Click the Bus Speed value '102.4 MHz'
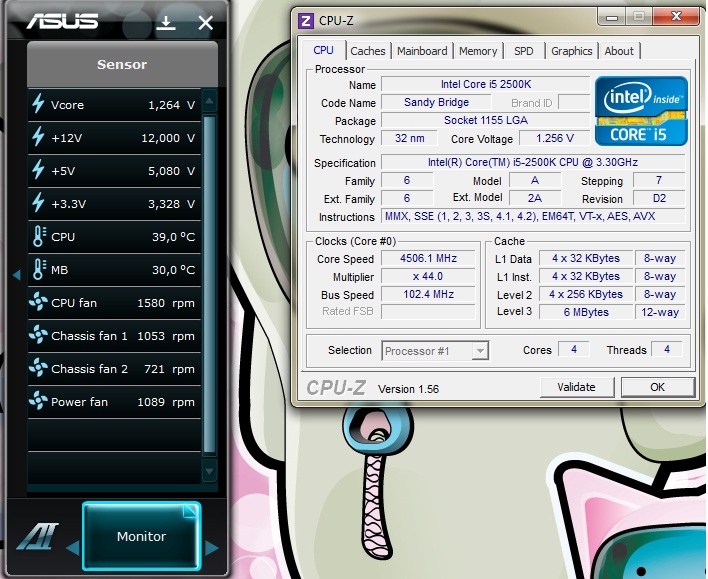This screenshot has width=708, height=579. click(x=429, y=294)
